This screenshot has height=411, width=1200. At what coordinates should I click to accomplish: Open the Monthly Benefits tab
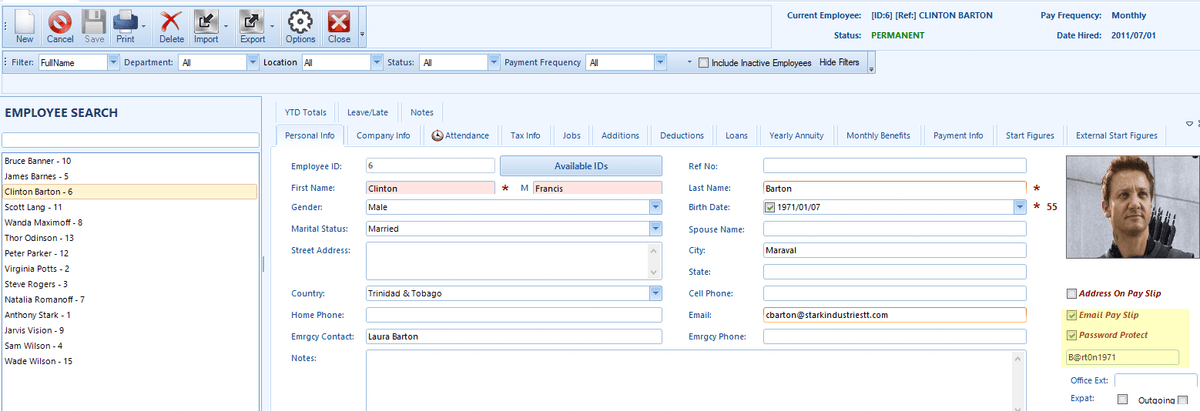pos(878,136)
